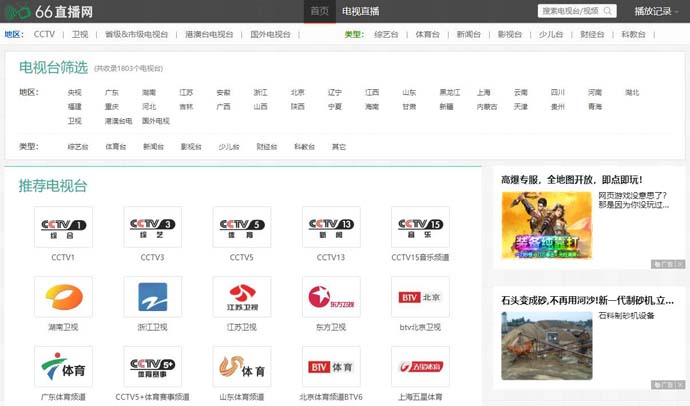Choose 国外电视 in the 电视台筛选 region list

coord(156,121)
